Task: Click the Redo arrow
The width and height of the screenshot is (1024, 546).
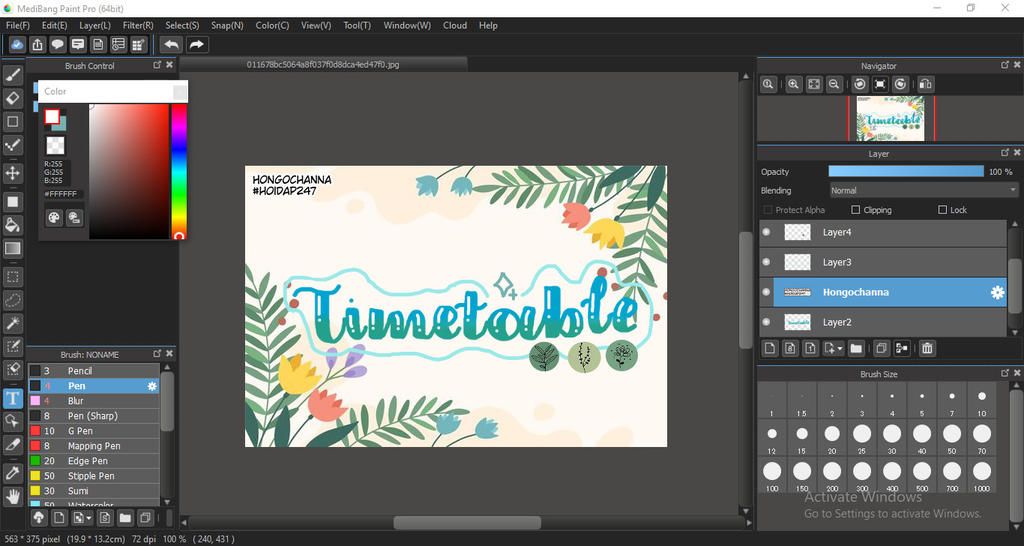Action: coord(196,44)
